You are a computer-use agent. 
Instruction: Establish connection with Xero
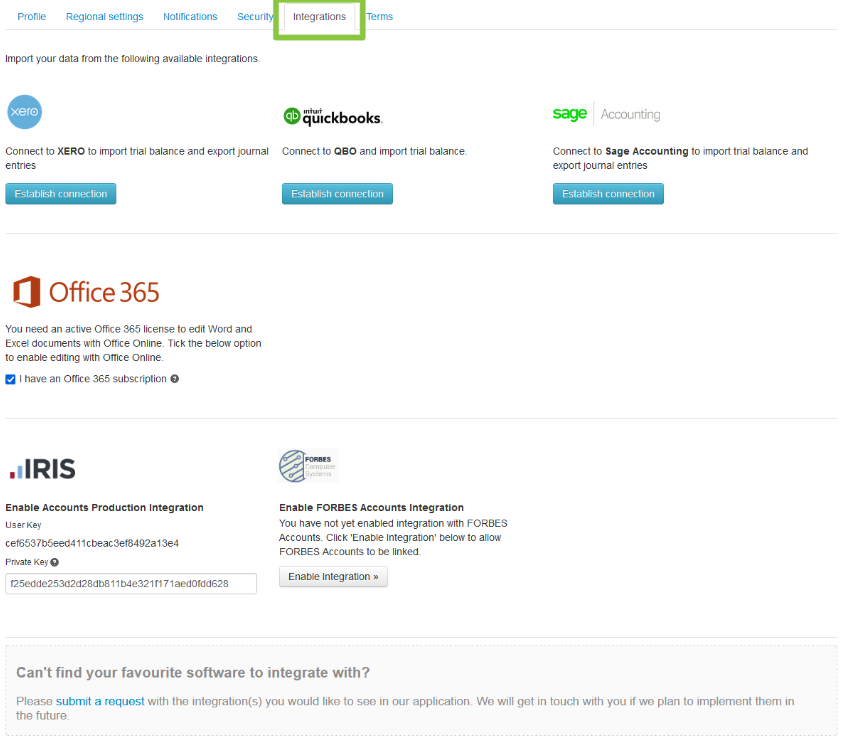click(x=61, y=194)
